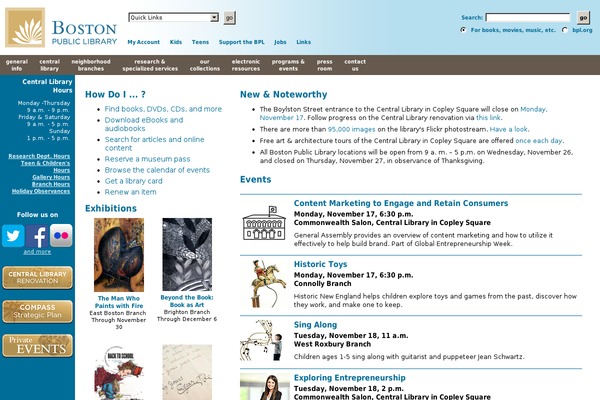Open the Links page in header
600x400 pixels.
[x=303, y=42]
